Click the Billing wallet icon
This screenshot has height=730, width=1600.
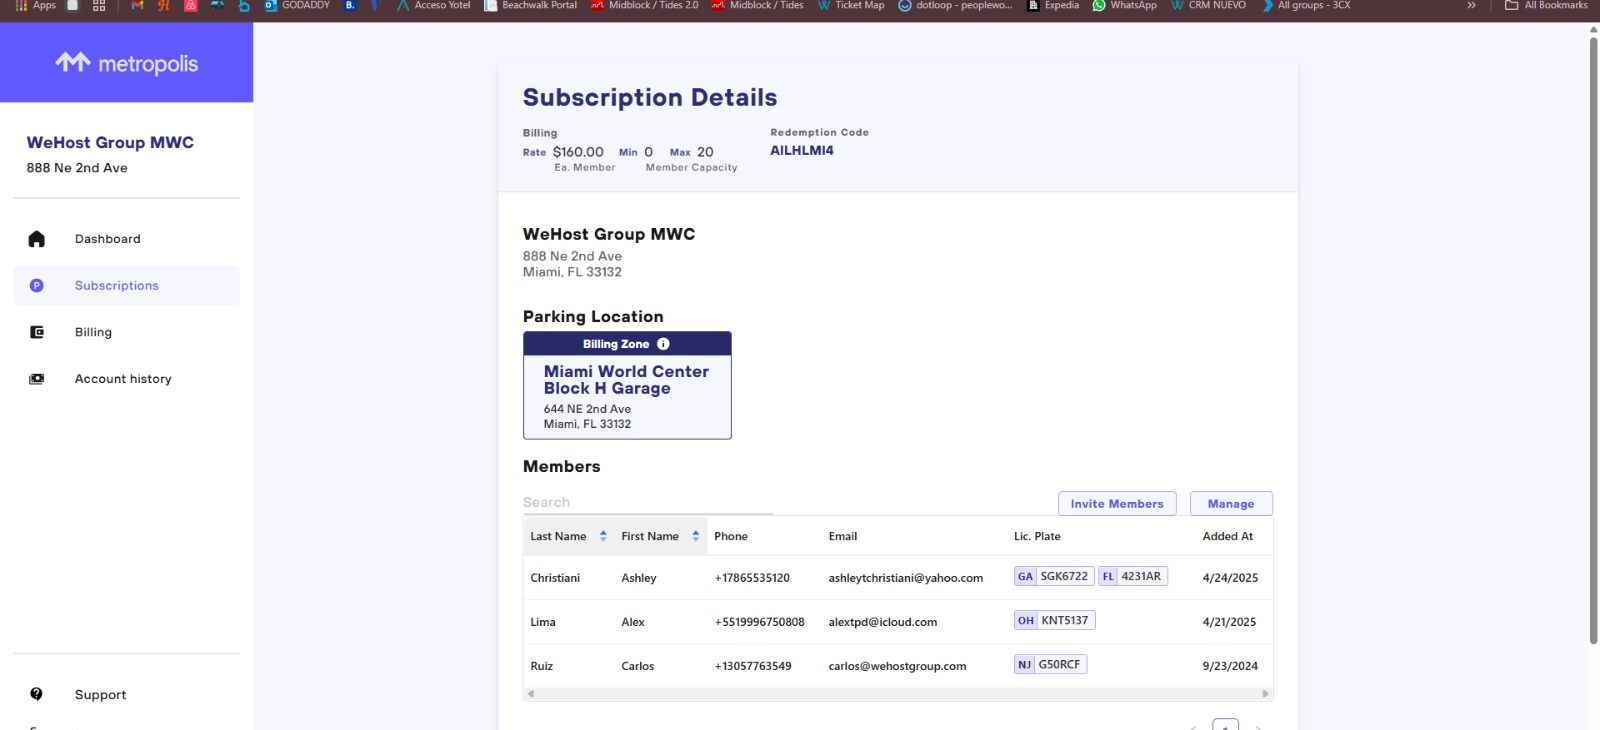(x=37, y=332)
